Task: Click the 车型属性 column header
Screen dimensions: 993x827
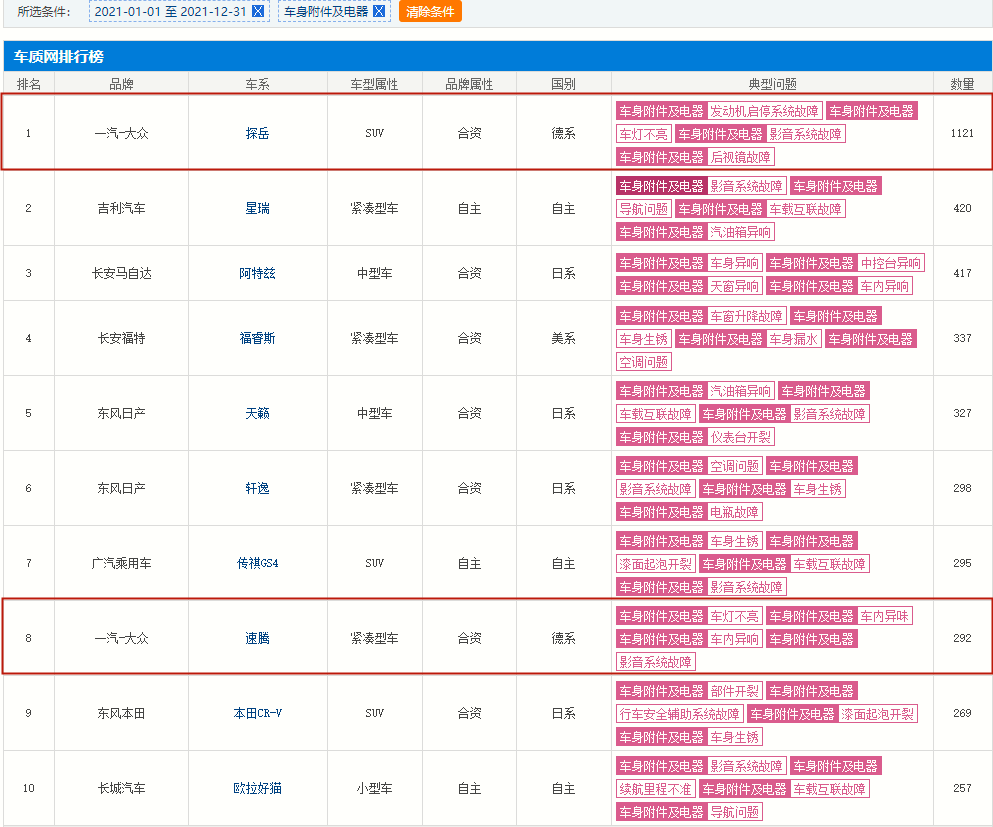Action: [x=374, y=84]
